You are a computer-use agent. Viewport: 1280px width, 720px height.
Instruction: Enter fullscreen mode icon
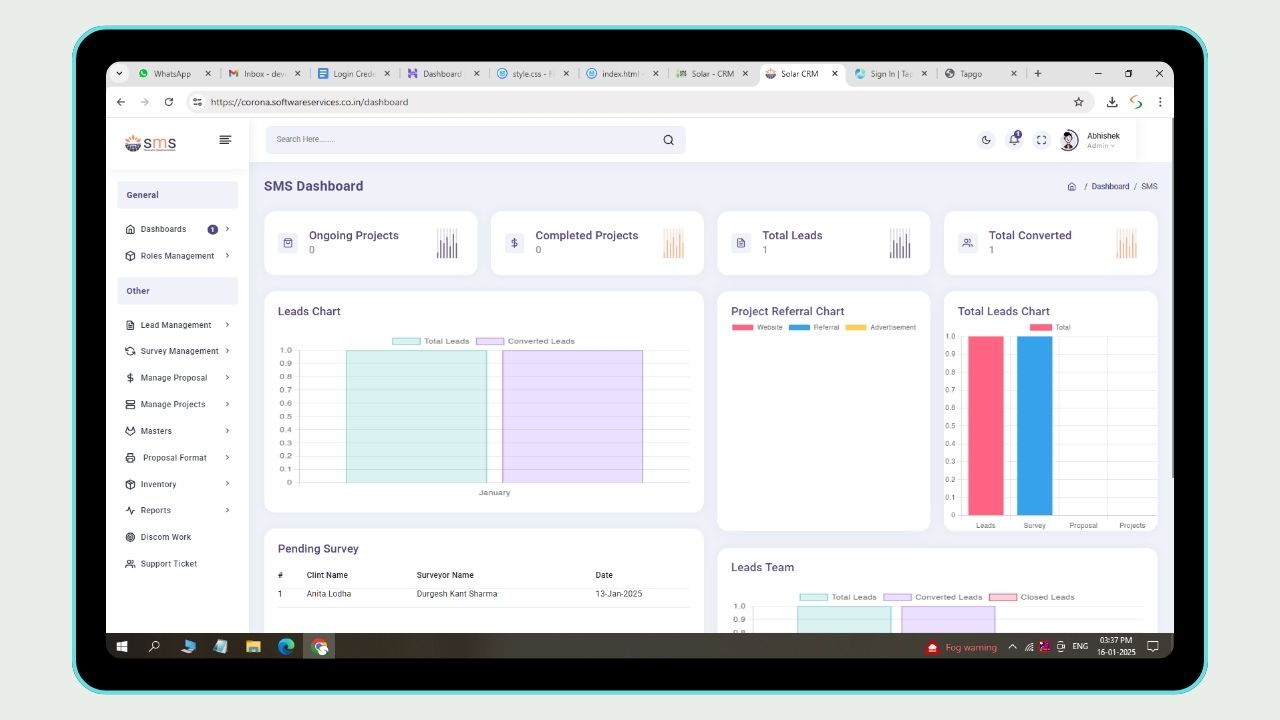(1041, 140)
